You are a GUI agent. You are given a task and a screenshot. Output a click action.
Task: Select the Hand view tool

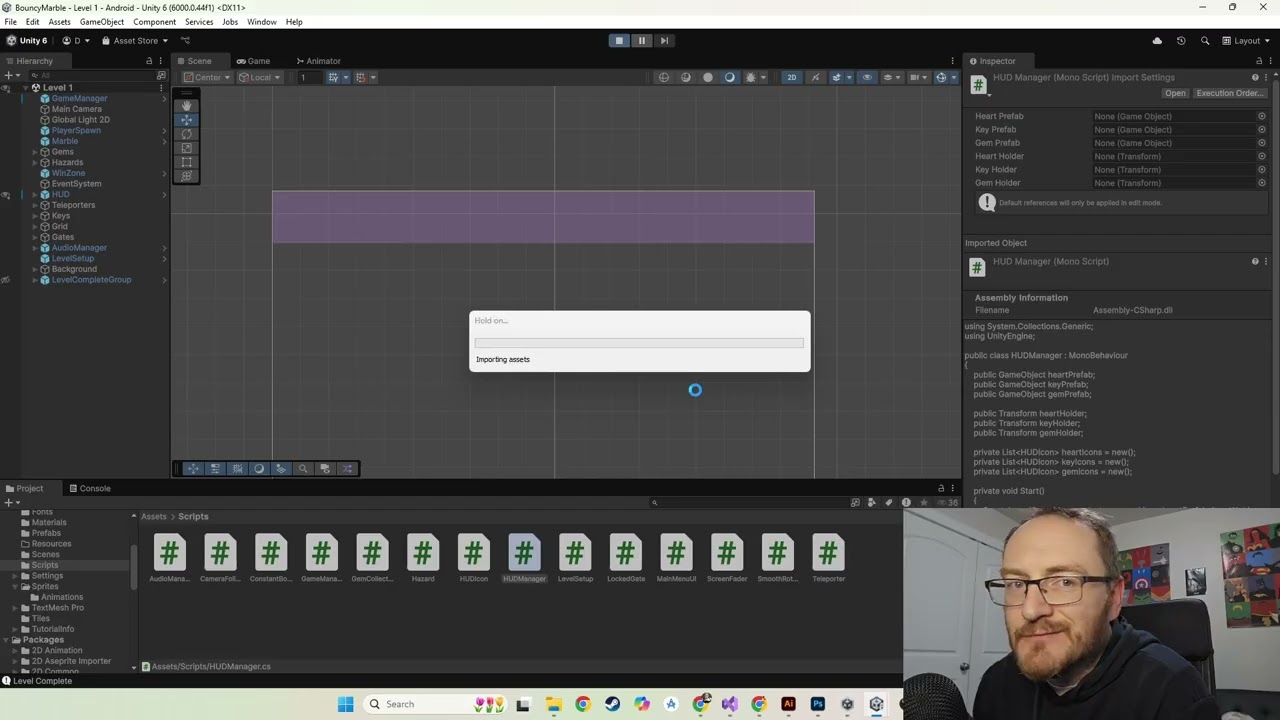186,105
